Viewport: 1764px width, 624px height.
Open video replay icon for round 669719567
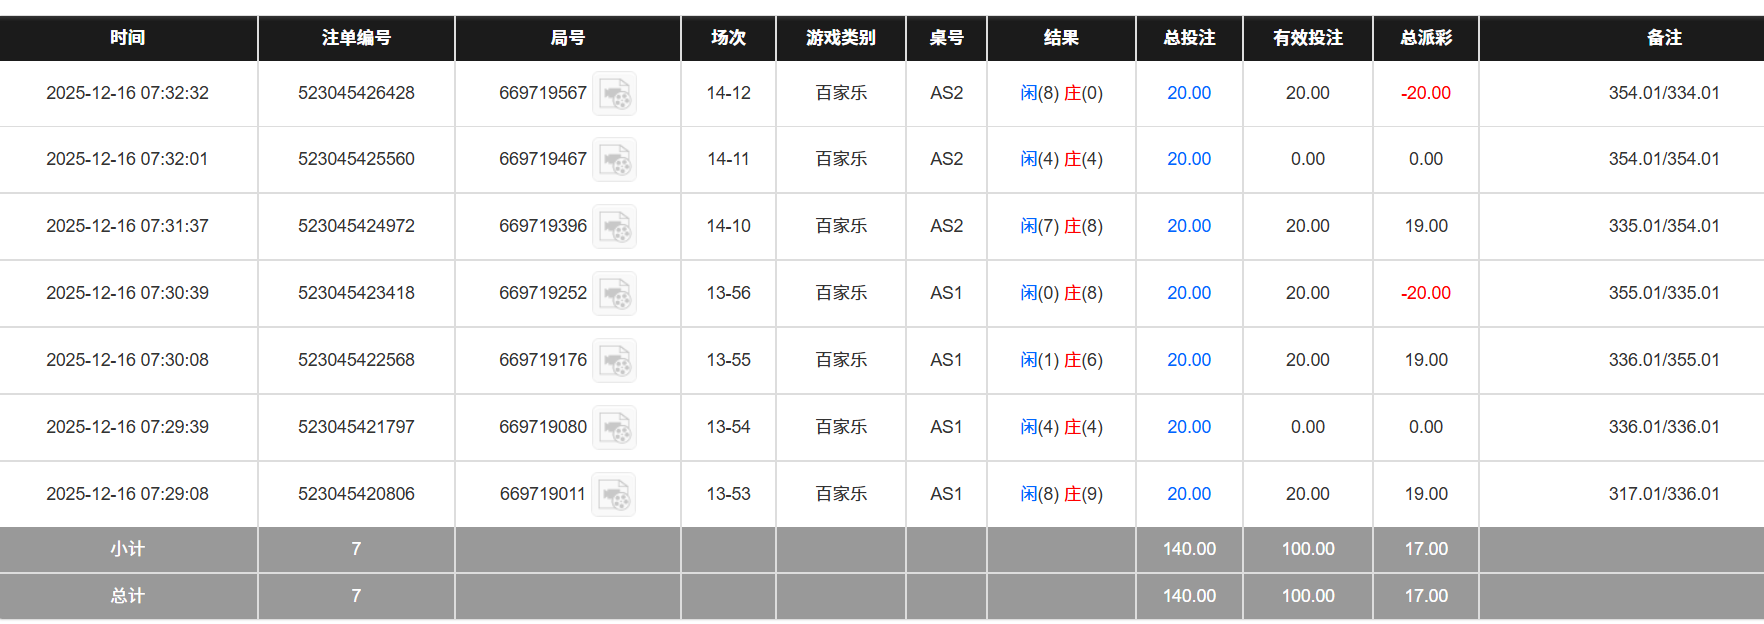[x=614, y=94]
